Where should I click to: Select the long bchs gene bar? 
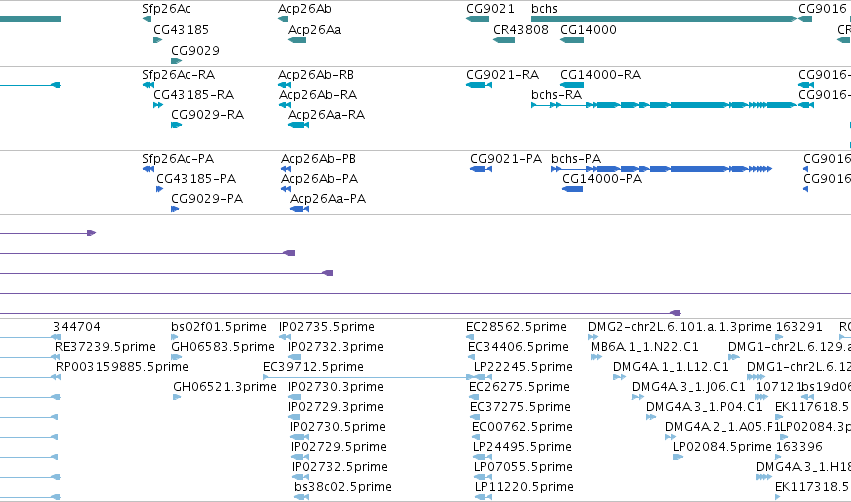(x=664, y=19)
